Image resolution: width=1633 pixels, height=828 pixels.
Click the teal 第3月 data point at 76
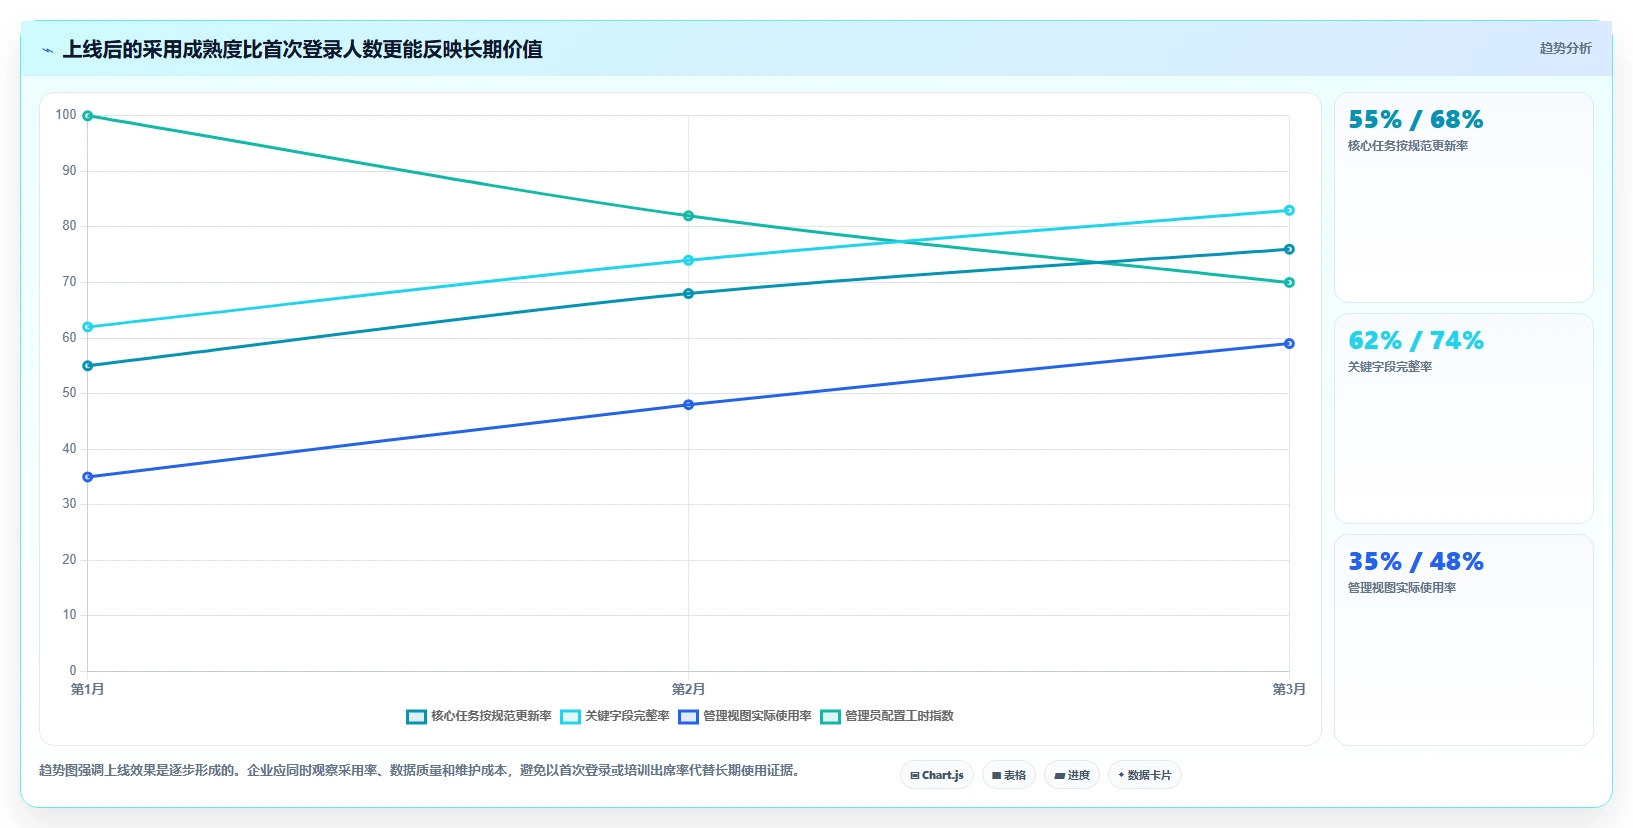1289,249
